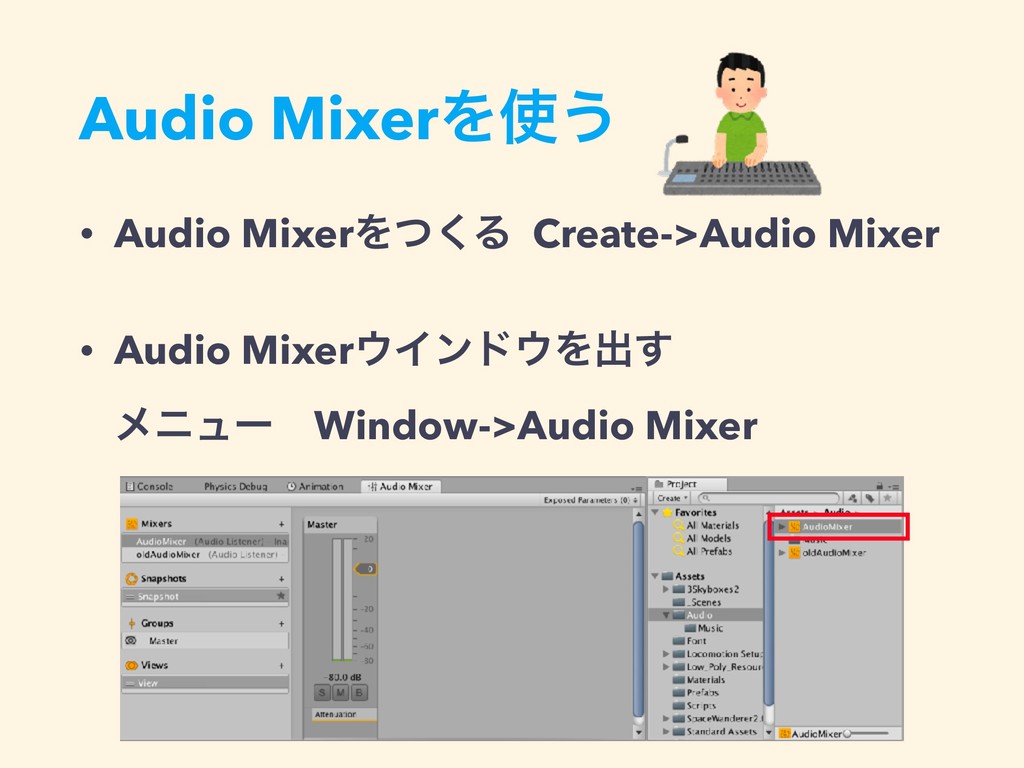Switch to the Console tab
Viewport: 1024px width, 768px height.
pos(150,487)
